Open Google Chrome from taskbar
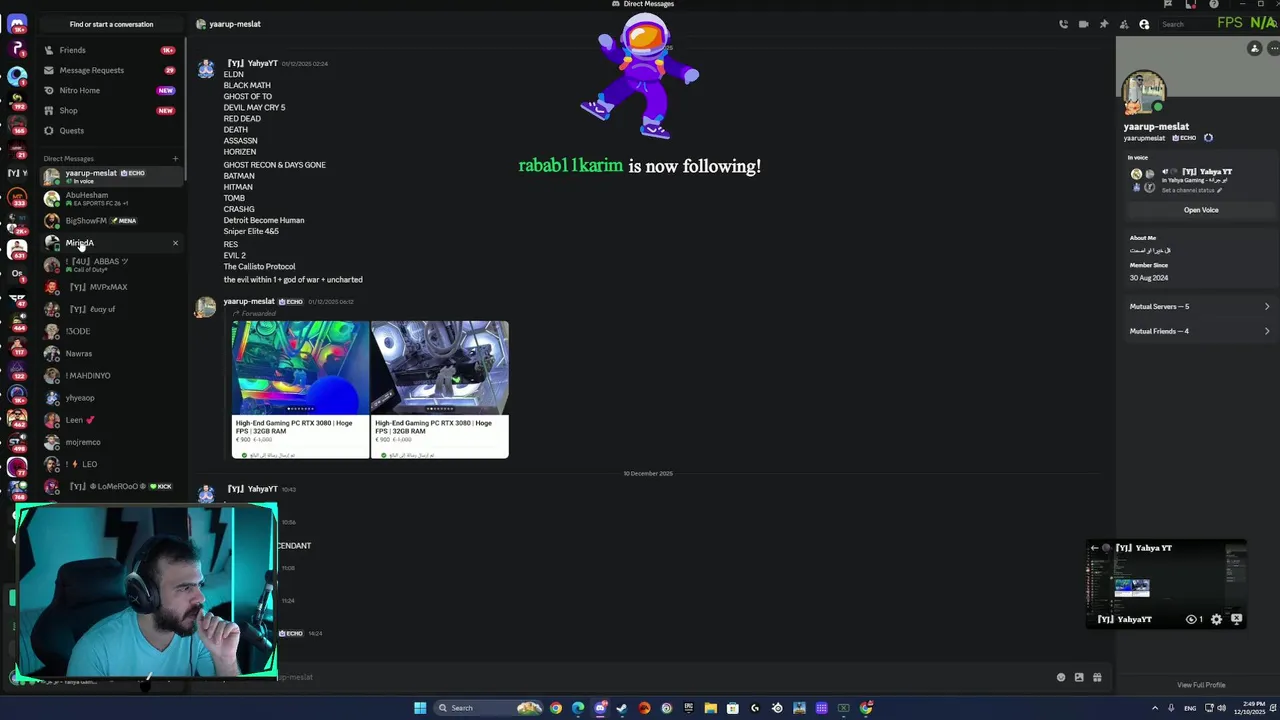Image resolution: width=1280 pixels, height=720 pixels. [x=556, y=708]
